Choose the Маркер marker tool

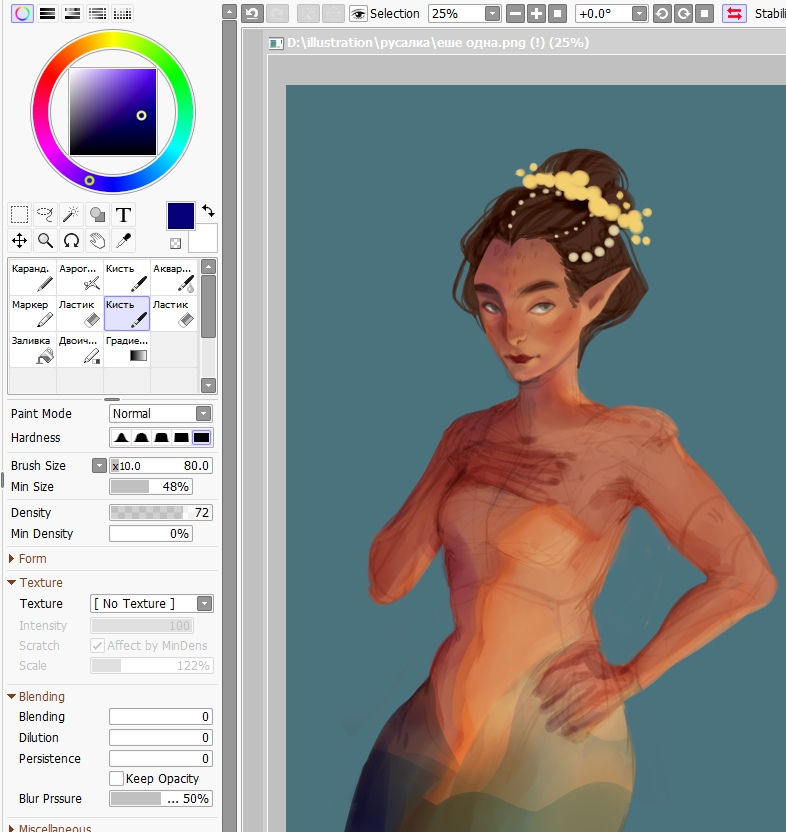32,313
